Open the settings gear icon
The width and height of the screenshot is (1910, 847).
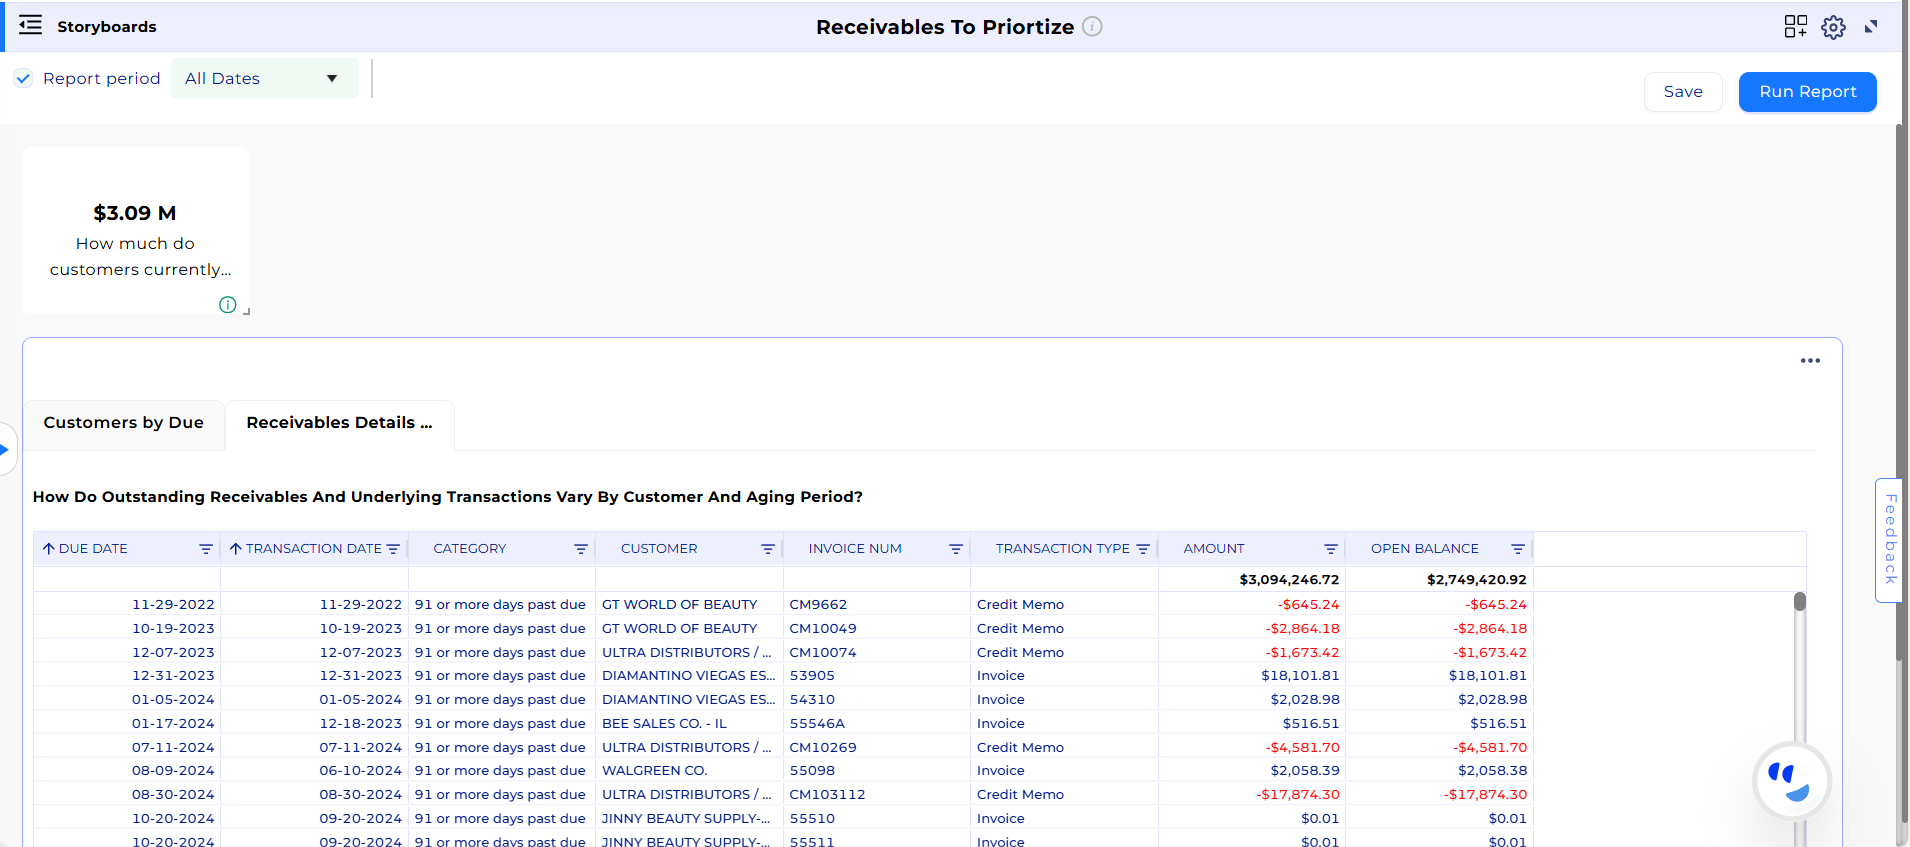(x=1833, y=27)
